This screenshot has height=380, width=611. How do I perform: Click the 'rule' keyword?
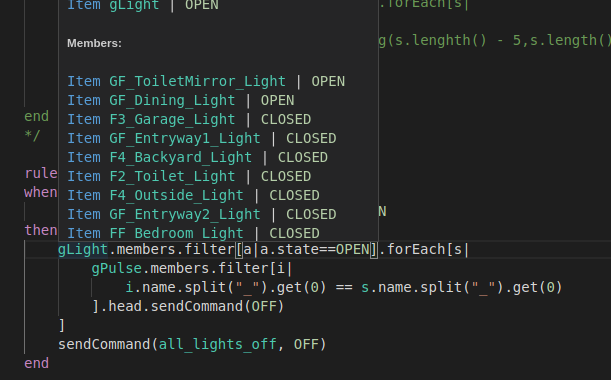[x=41, y=173]
